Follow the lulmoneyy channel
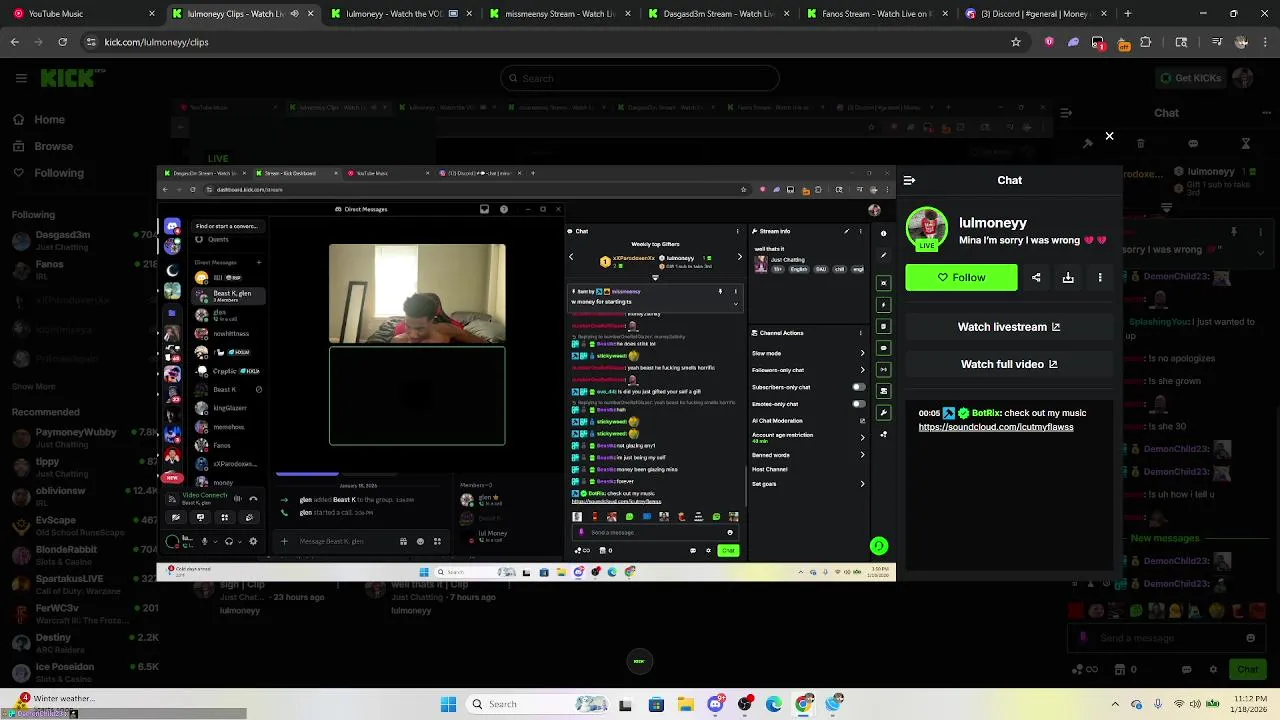 tap(961, 277)
